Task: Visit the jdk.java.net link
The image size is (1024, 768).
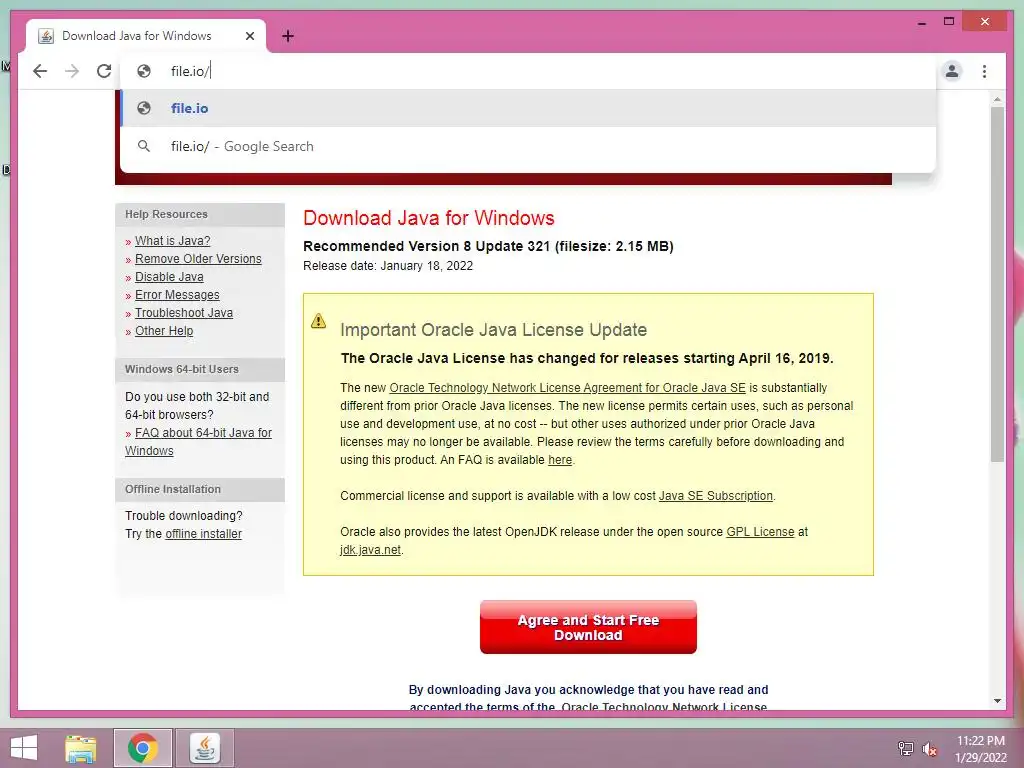Action: tap(370, 550)
